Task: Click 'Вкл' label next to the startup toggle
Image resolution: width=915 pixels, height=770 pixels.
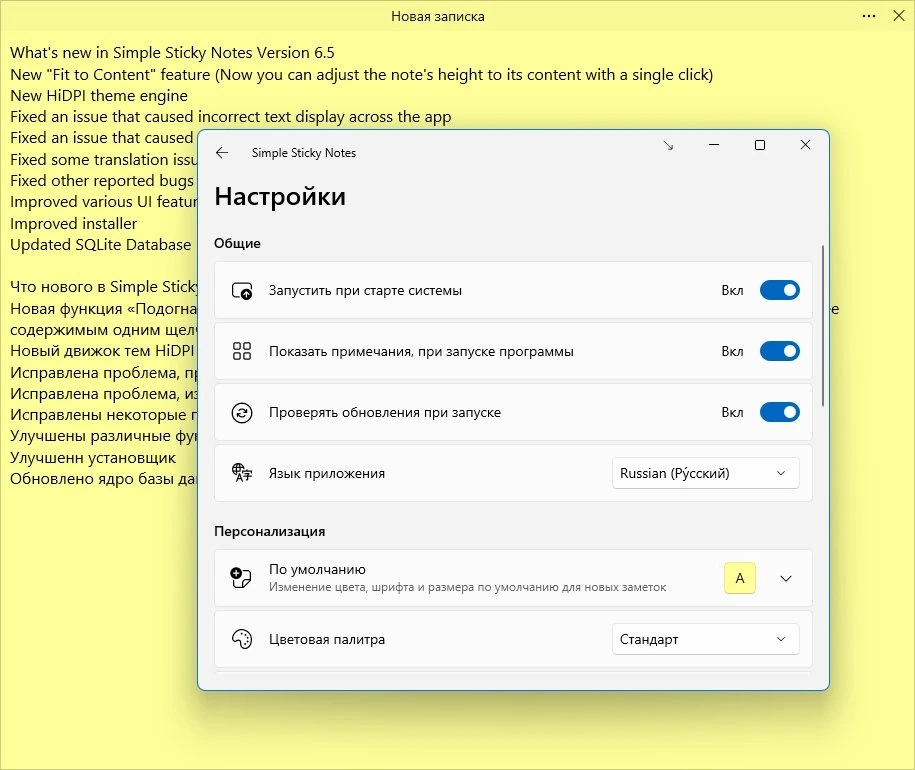Action: coord(732,290)
